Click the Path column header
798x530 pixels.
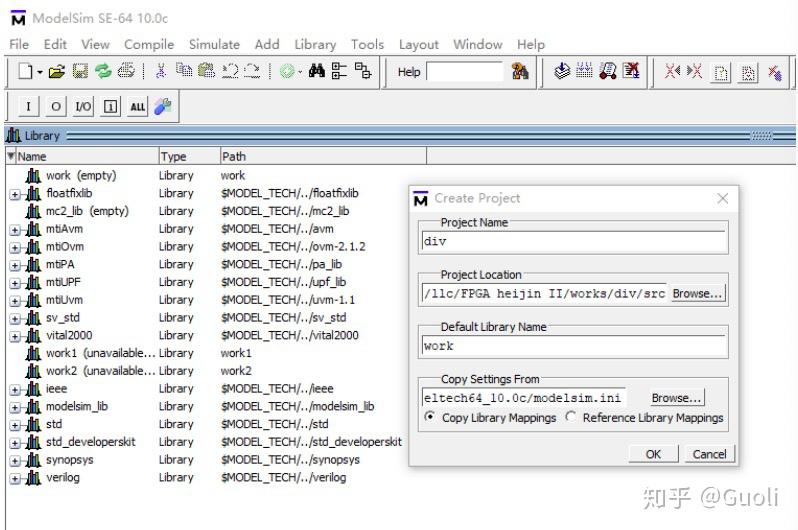pyautogui.click(x=323, y=156)
